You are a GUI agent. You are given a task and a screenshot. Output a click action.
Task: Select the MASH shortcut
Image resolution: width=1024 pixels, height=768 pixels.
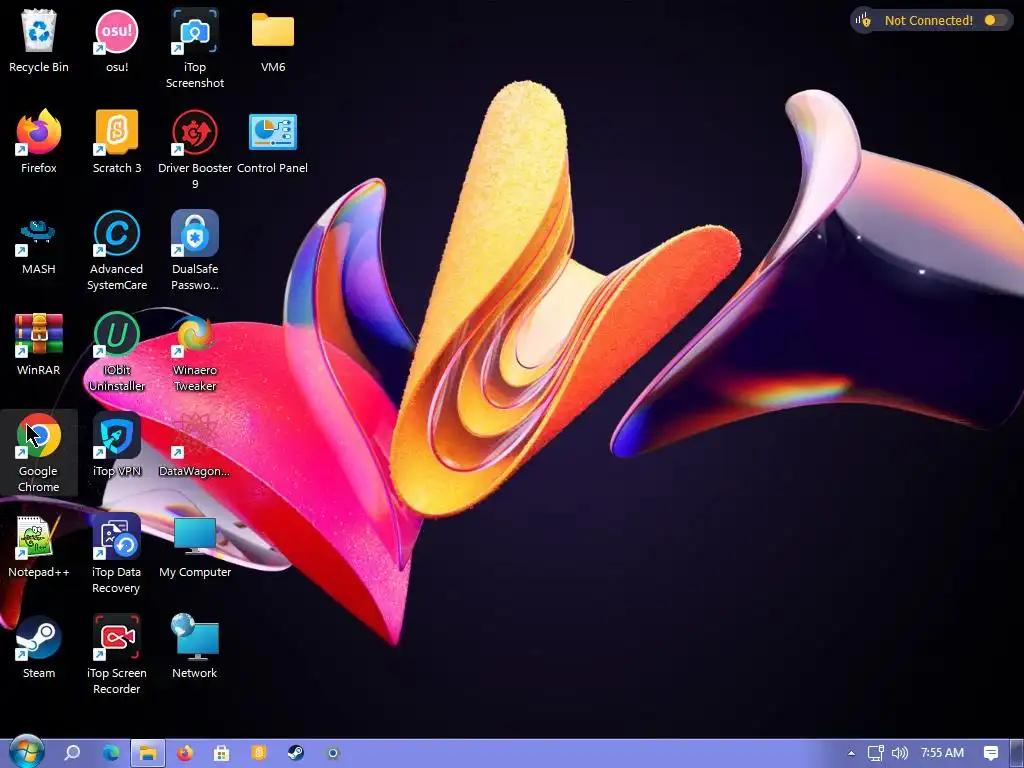pyautogui.click(x=39, y=243)
